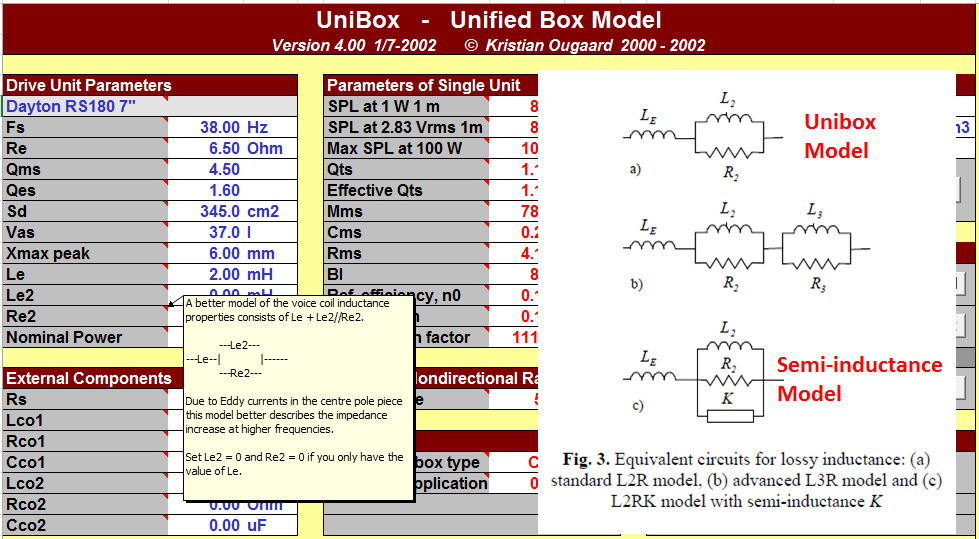Select the Cco1 label cell
This screenshot has width=979, height=539.
(x=86, y=463)
